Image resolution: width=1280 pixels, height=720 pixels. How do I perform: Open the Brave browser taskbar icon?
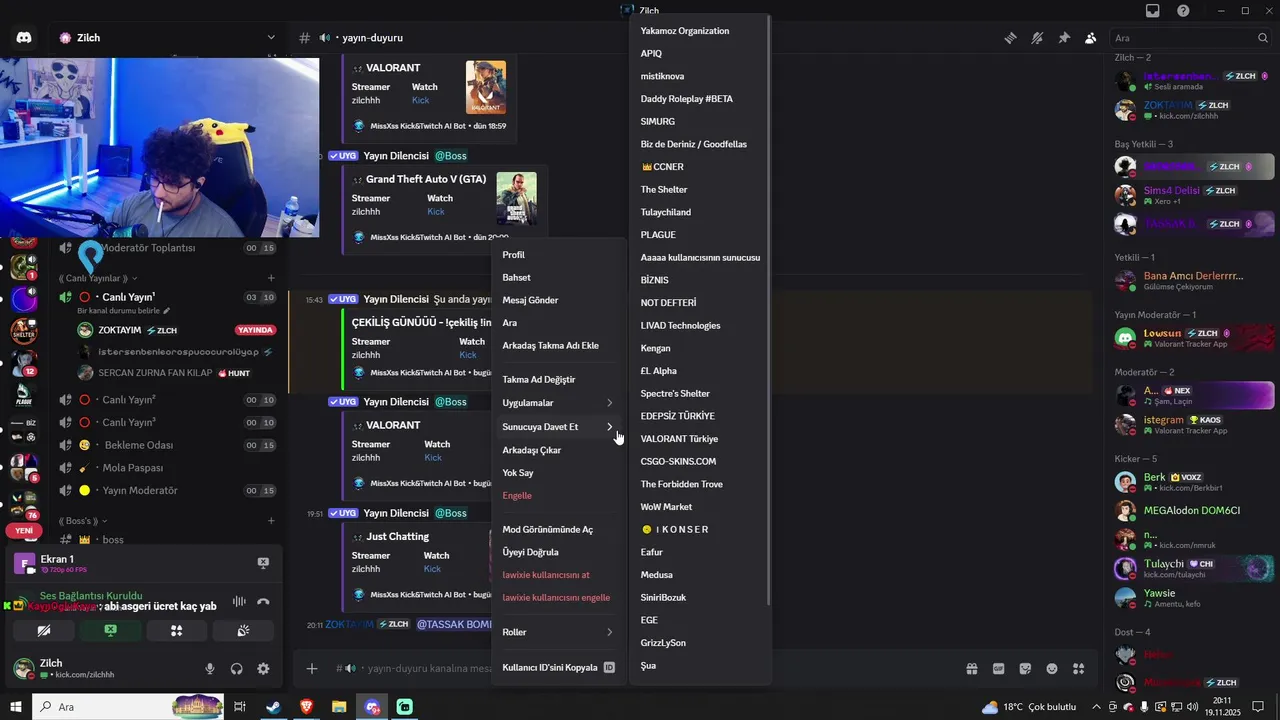306,707
